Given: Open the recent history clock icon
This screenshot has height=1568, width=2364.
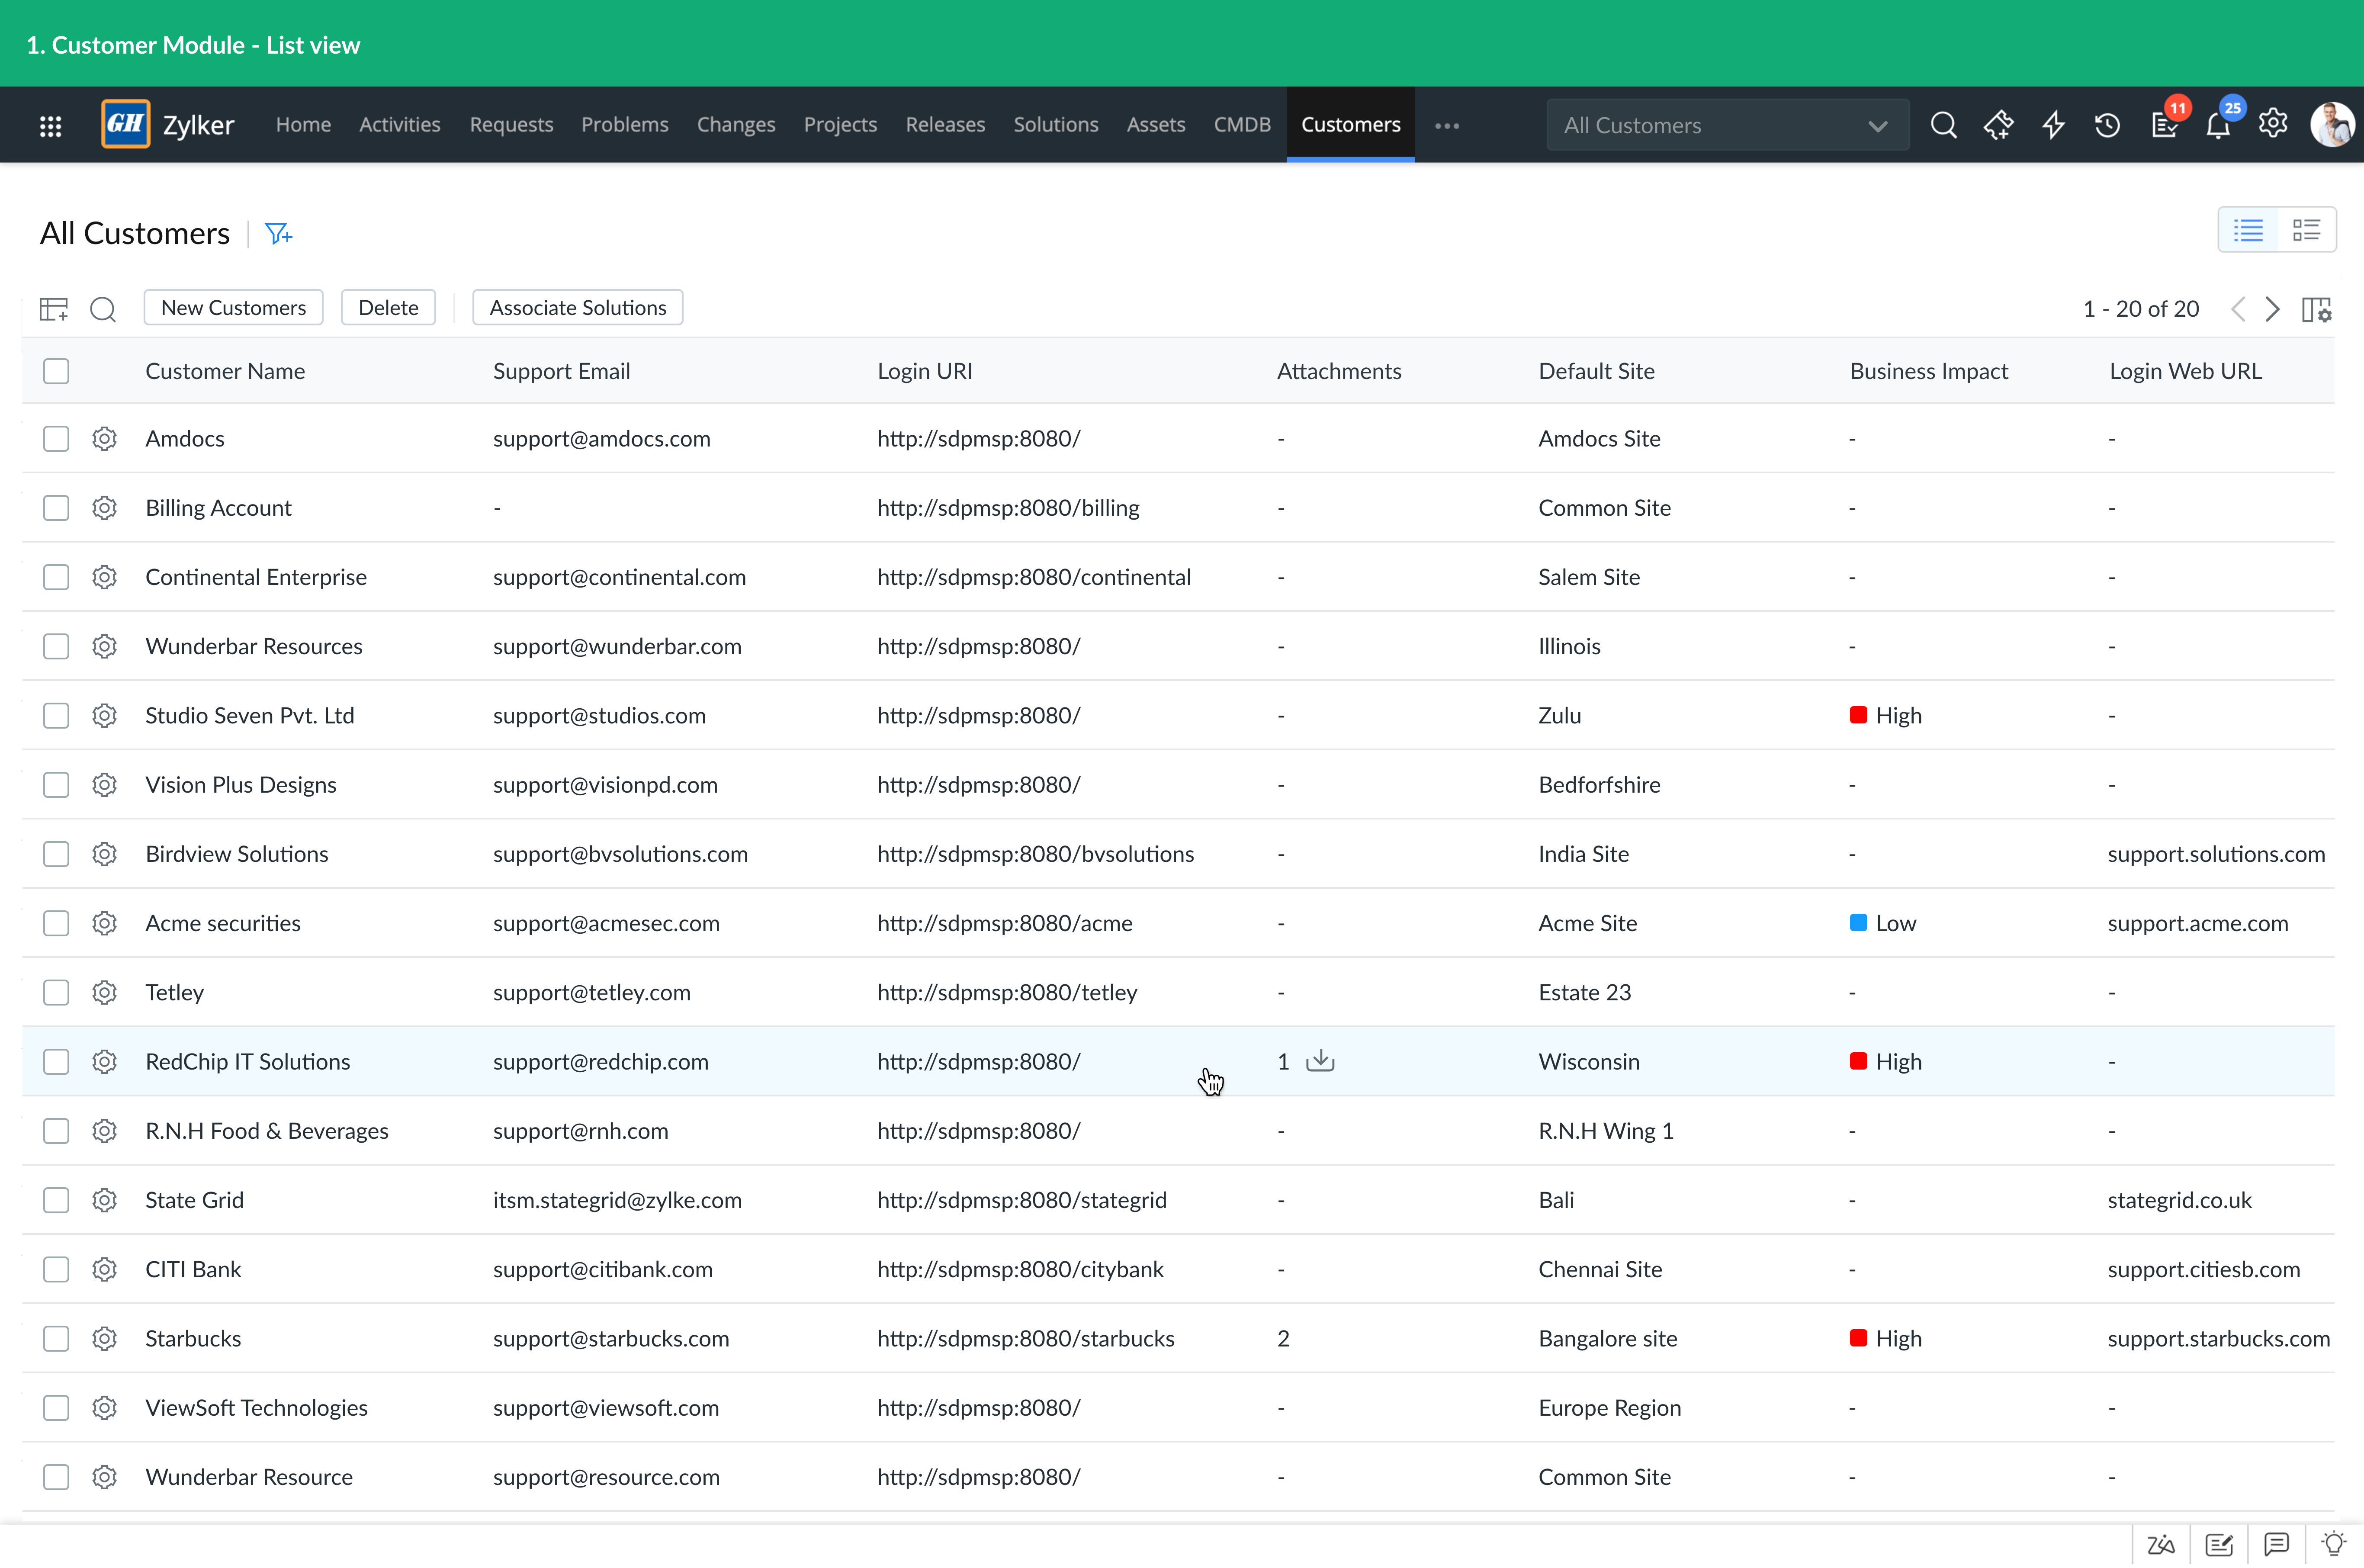Looking at the screenshot, I should coord(2107,125).
